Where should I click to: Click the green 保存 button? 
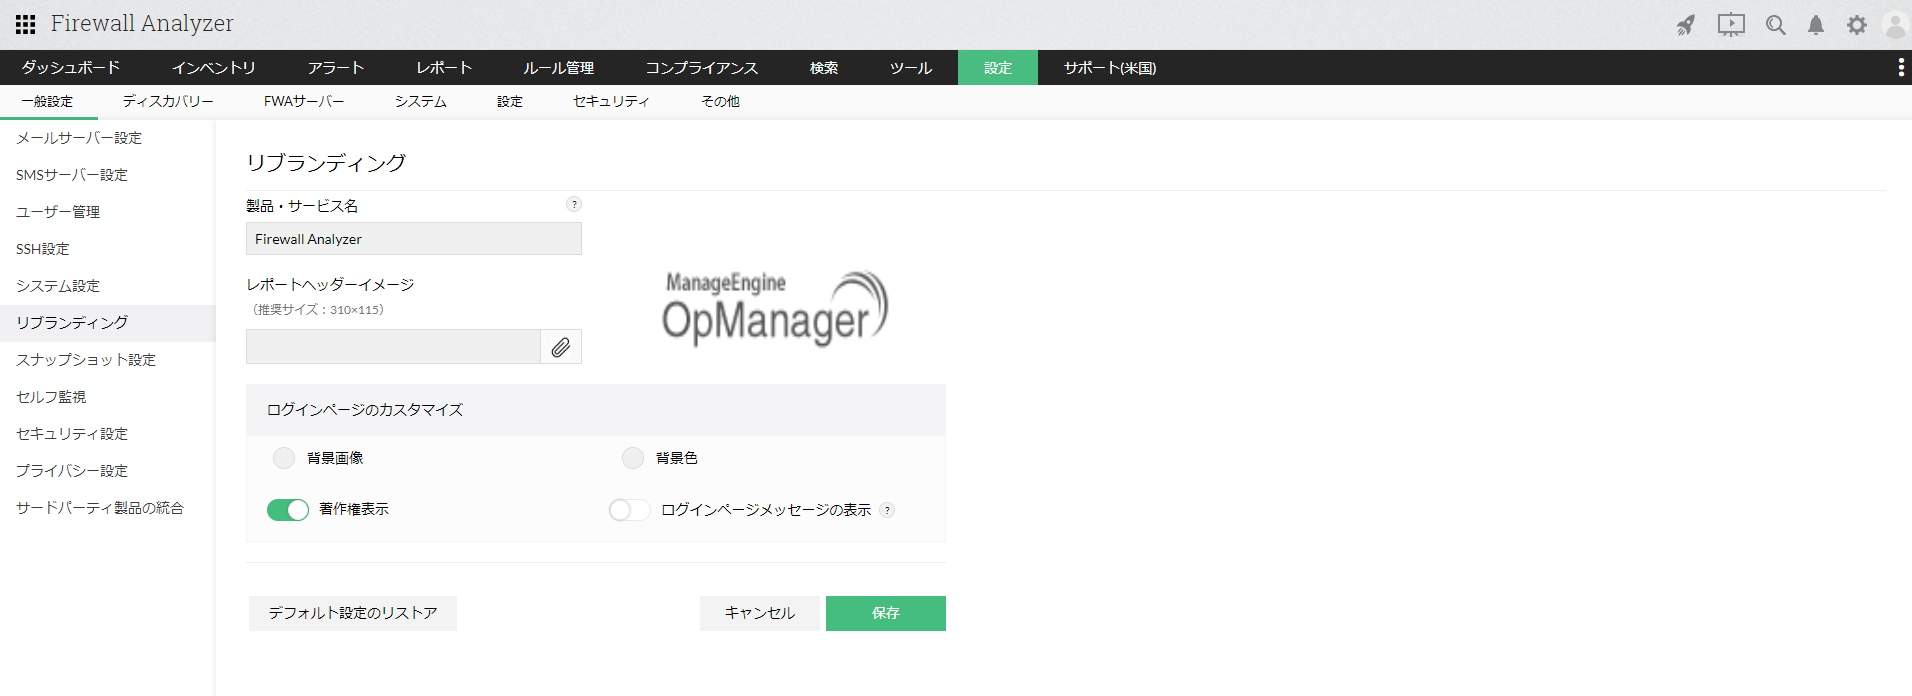coord(886,613)
